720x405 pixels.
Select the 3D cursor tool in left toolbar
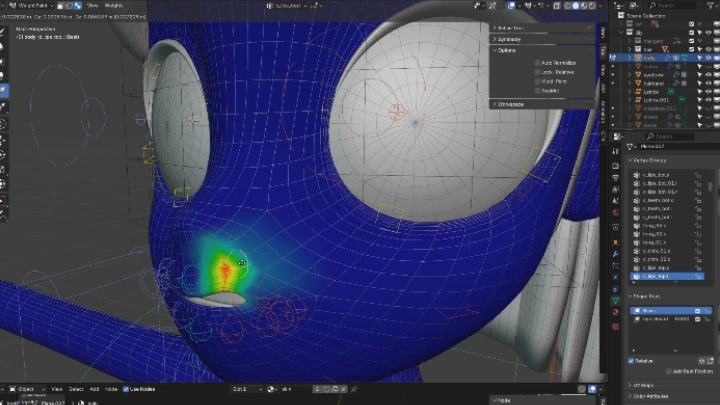point(3,124)
